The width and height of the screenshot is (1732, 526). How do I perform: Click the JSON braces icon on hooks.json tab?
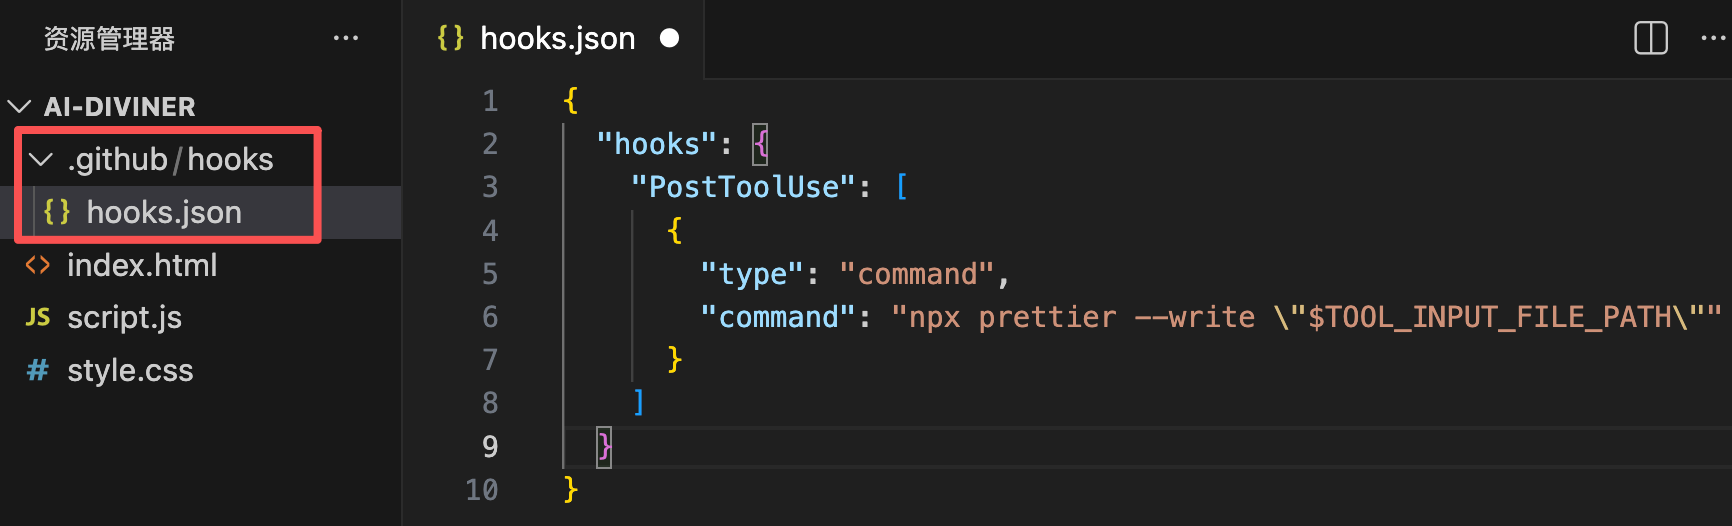451,38
